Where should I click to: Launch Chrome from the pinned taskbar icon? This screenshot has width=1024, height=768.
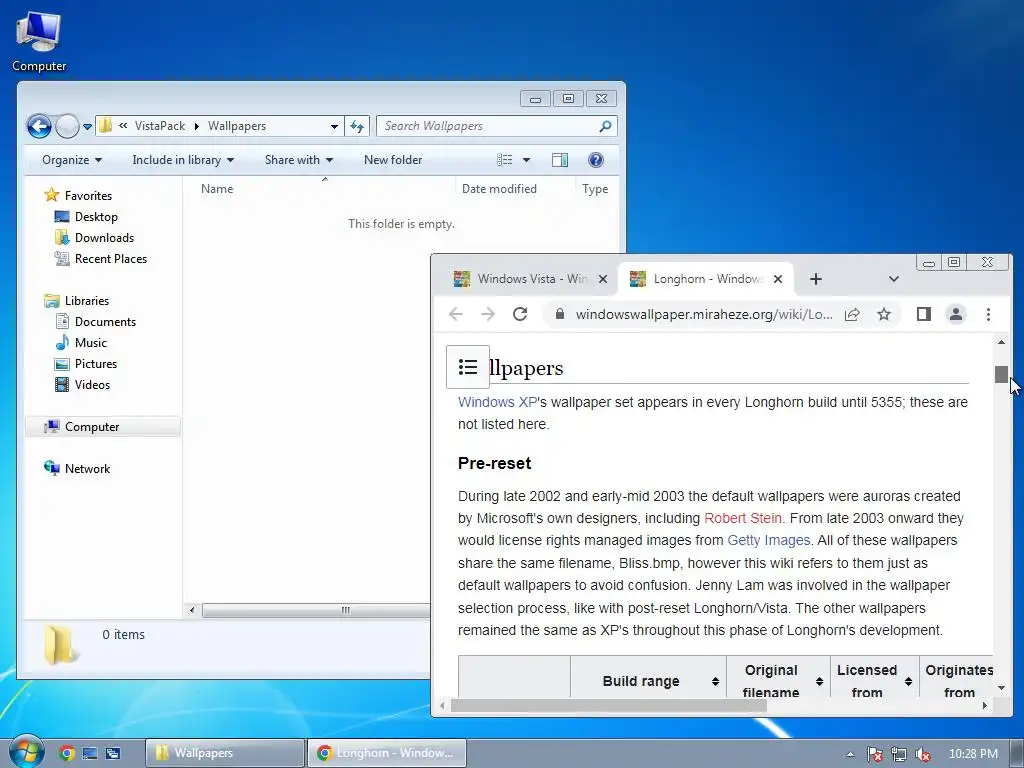point(67,753)
